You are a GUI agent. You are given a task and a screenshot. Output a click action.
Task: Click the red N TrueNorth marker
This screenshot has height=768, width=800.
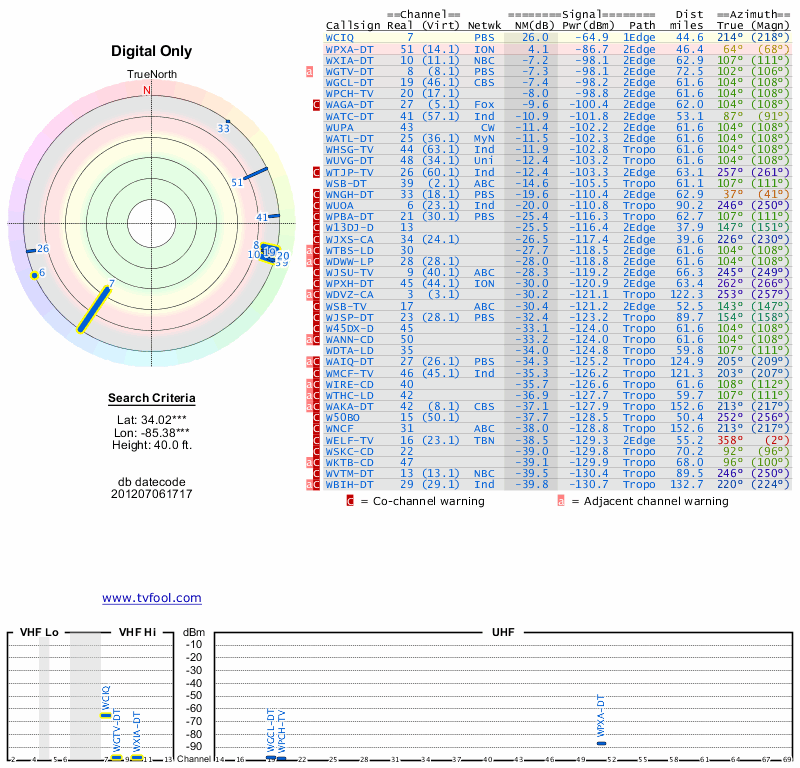coord(147,90)
